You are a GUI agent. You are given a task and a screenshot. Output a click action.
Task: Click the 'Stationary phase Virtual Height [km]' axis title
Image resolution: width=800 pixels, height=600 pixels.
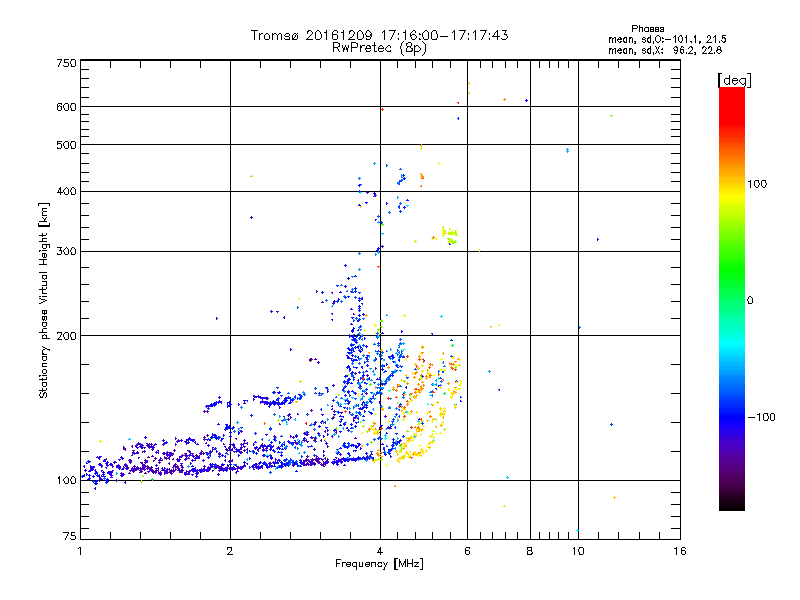click(x=44, y=301)
